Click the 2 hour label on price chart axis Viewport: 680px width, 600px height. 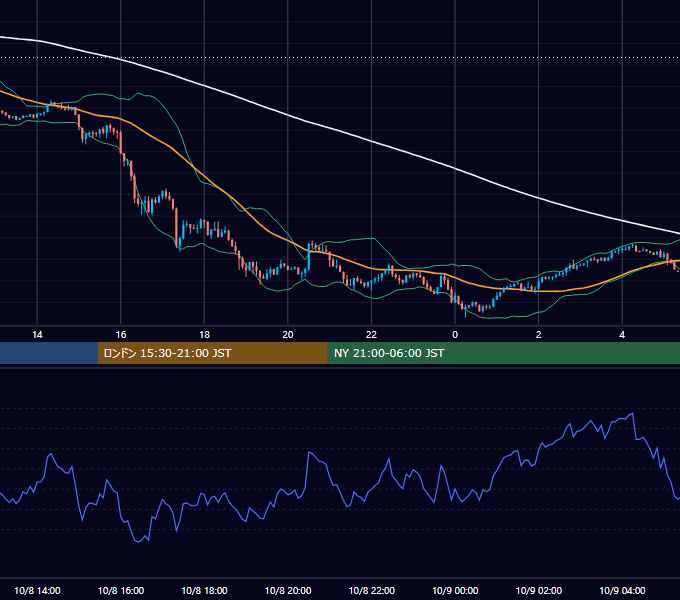[538, 335]
